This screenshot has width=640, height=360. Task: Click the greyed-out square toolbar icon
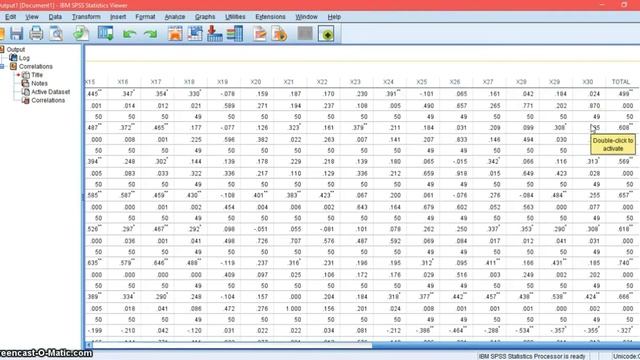tap(305, 33)
